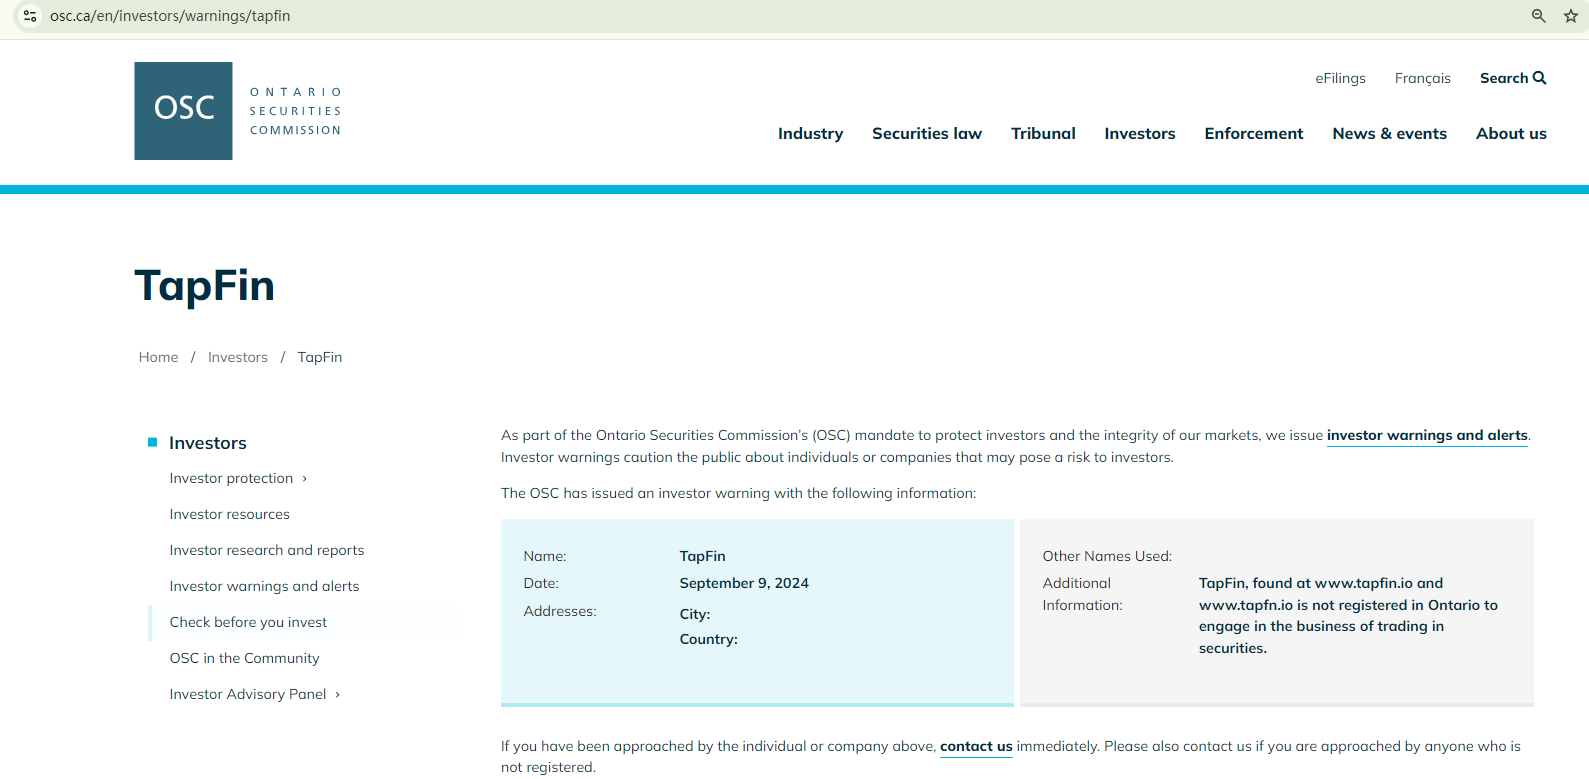Image resolution: width=1589 pixels, height=779 pixels.
Task: Click the browser address bar URL
Action: coord(170,16)
